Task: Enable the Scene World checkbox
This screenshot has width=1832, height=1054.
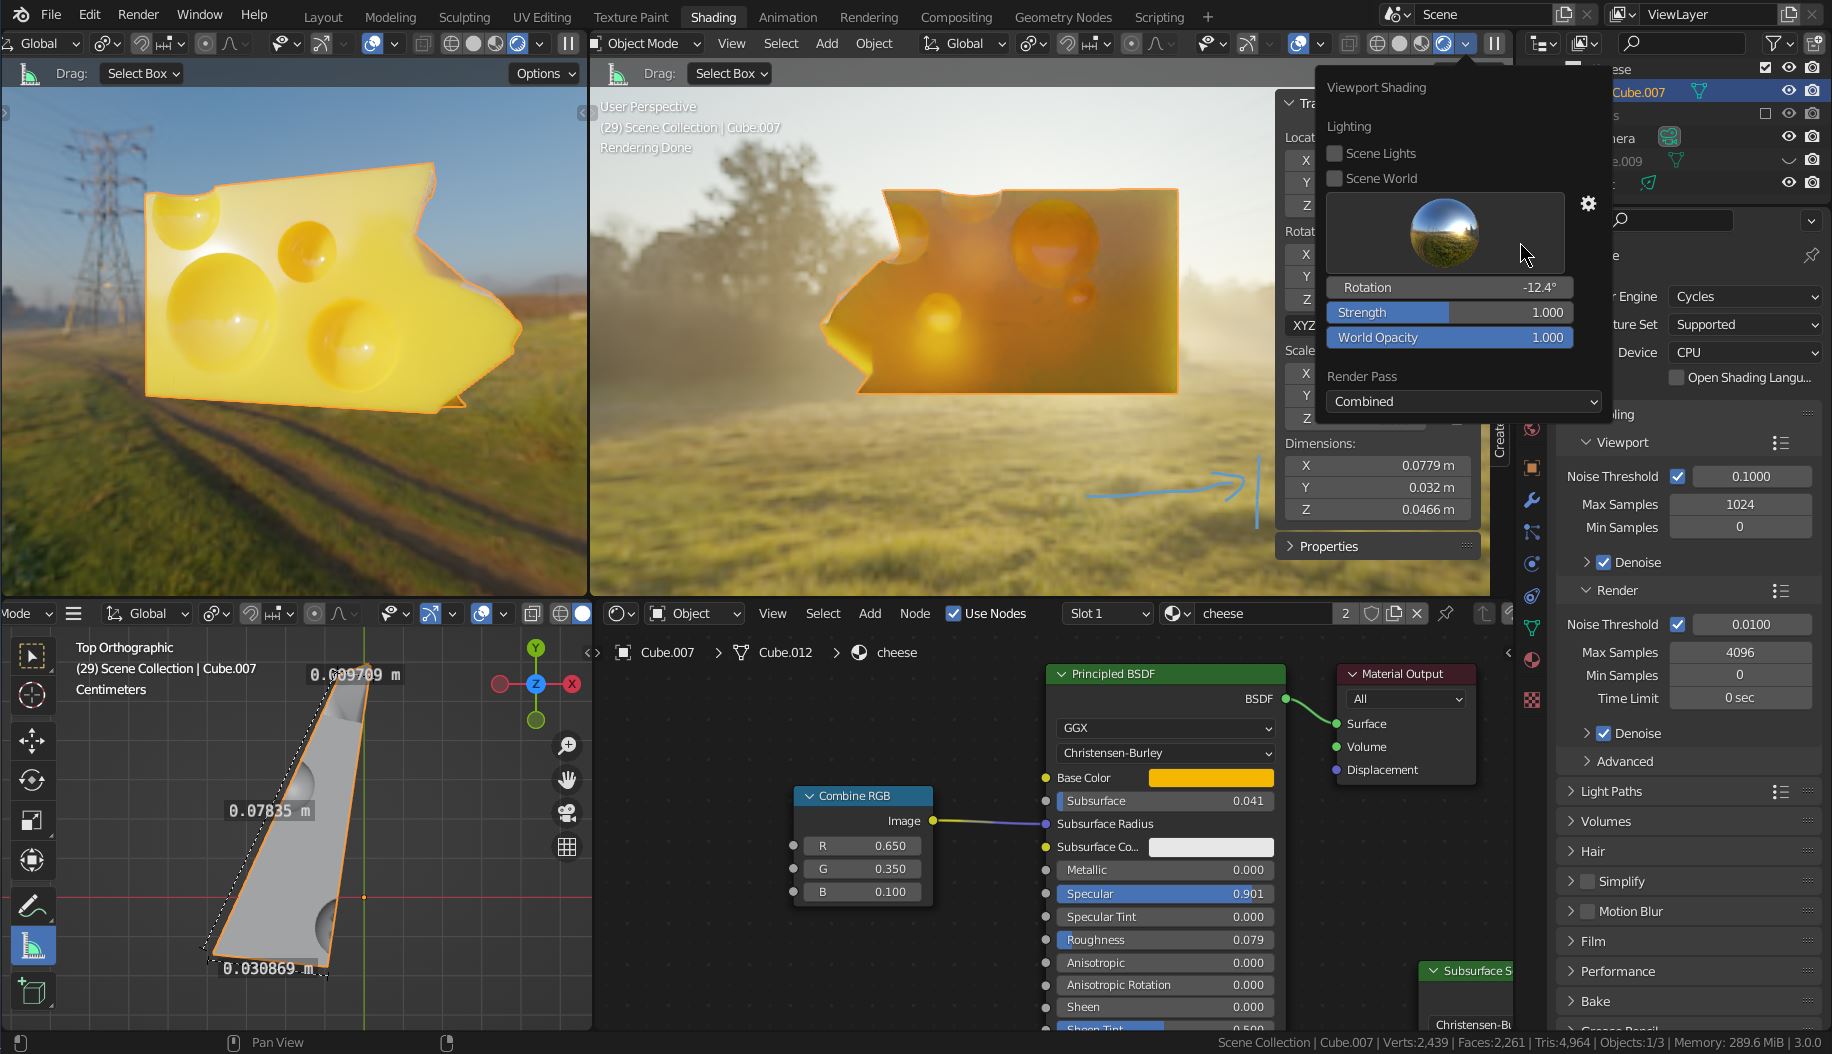Action: (x=1334, y=178)
